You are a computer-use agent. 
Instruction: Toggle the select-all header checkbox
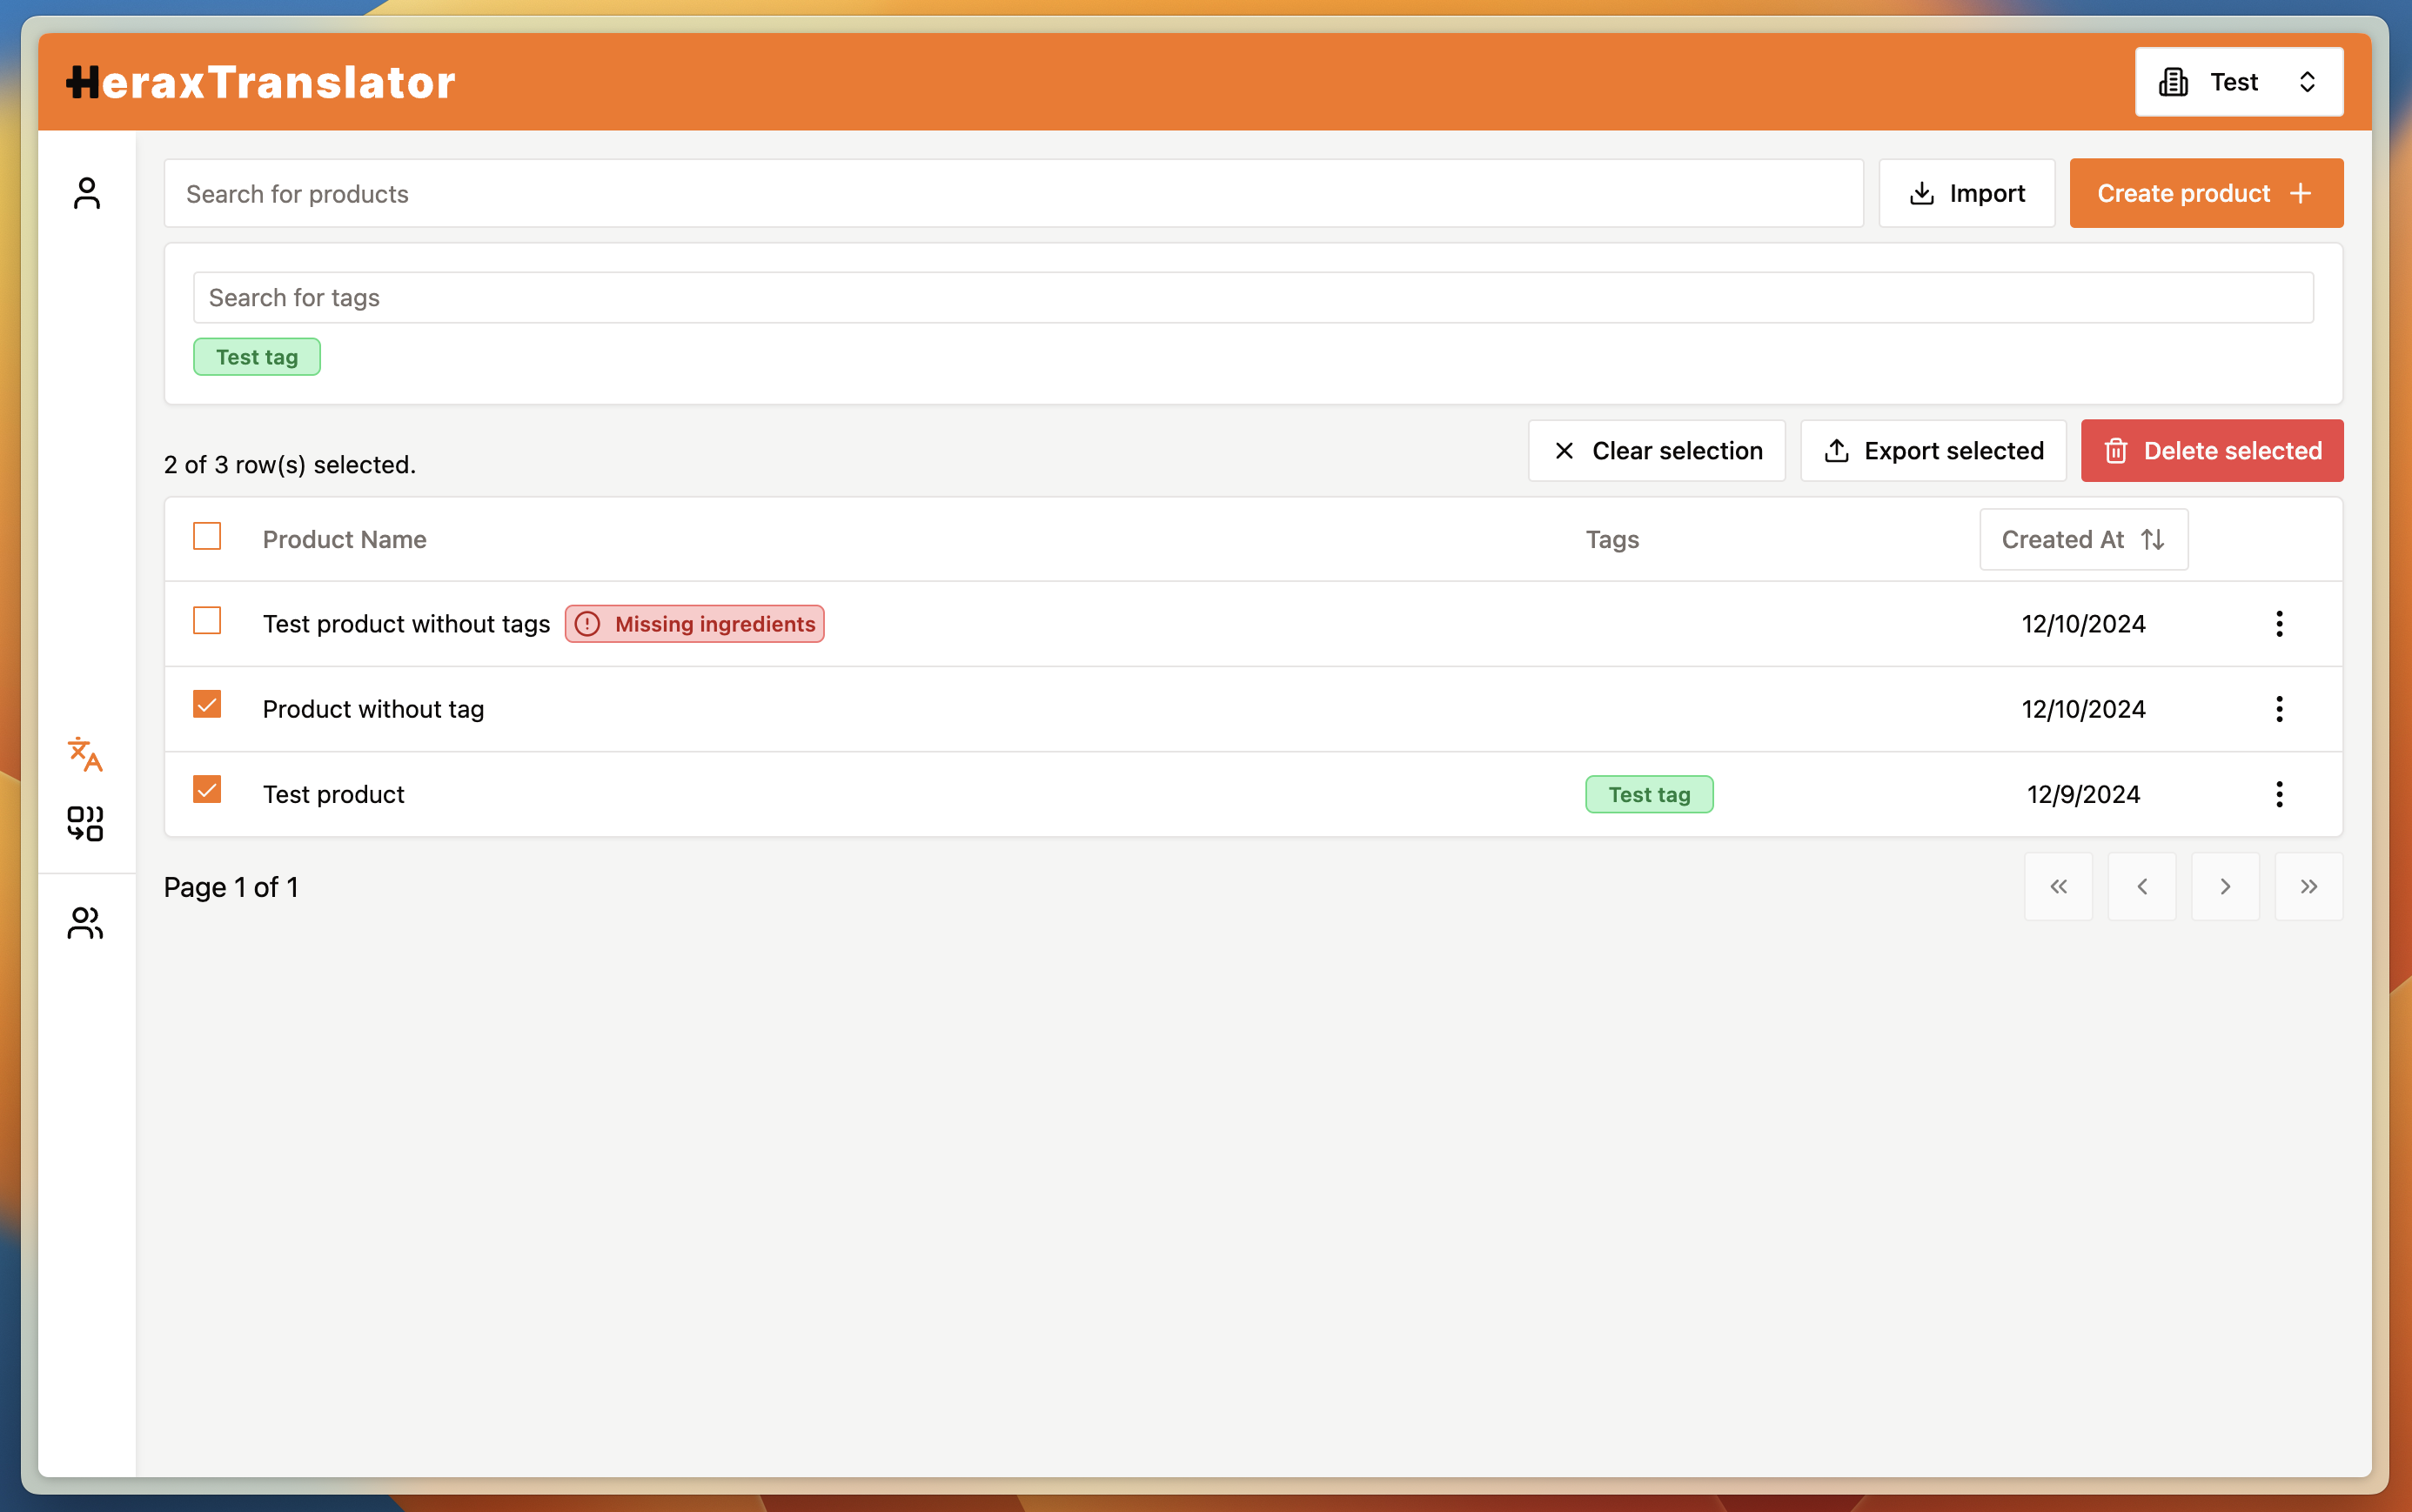(x=207, y=537)
